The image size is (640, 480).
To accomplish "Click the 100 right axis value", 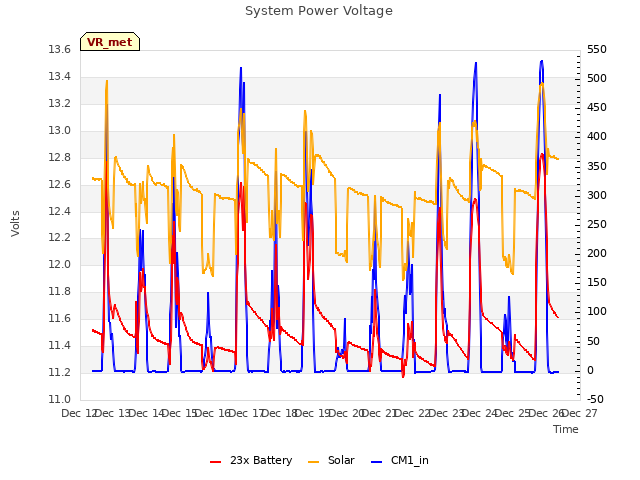I will click(597, 312).
